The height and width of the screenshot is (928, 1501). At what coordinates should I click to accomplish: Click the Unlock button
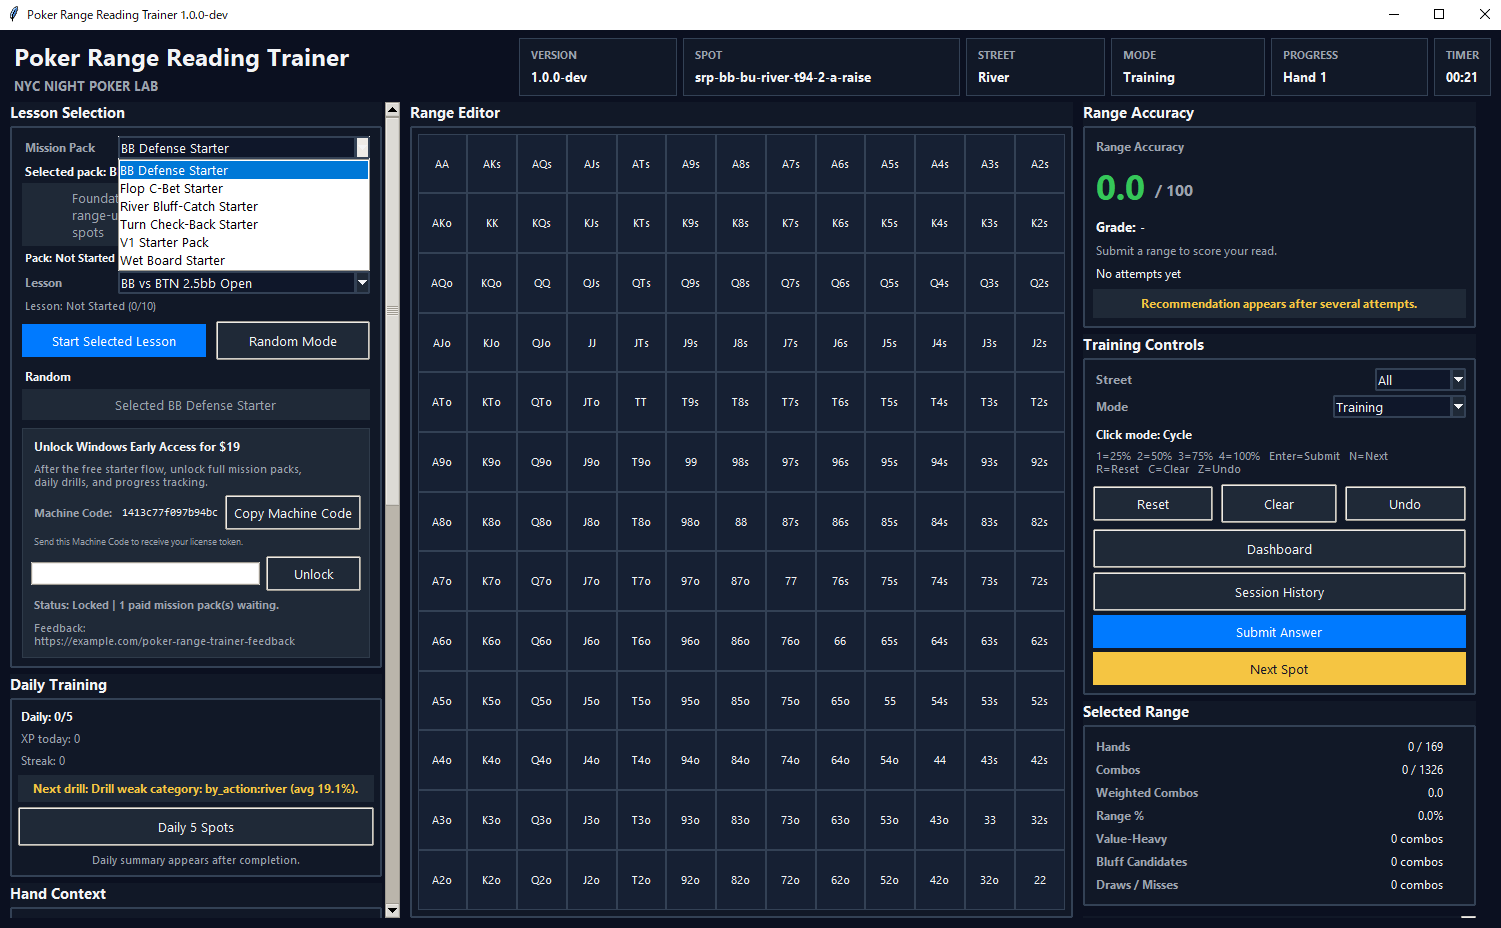click(314, 574)
